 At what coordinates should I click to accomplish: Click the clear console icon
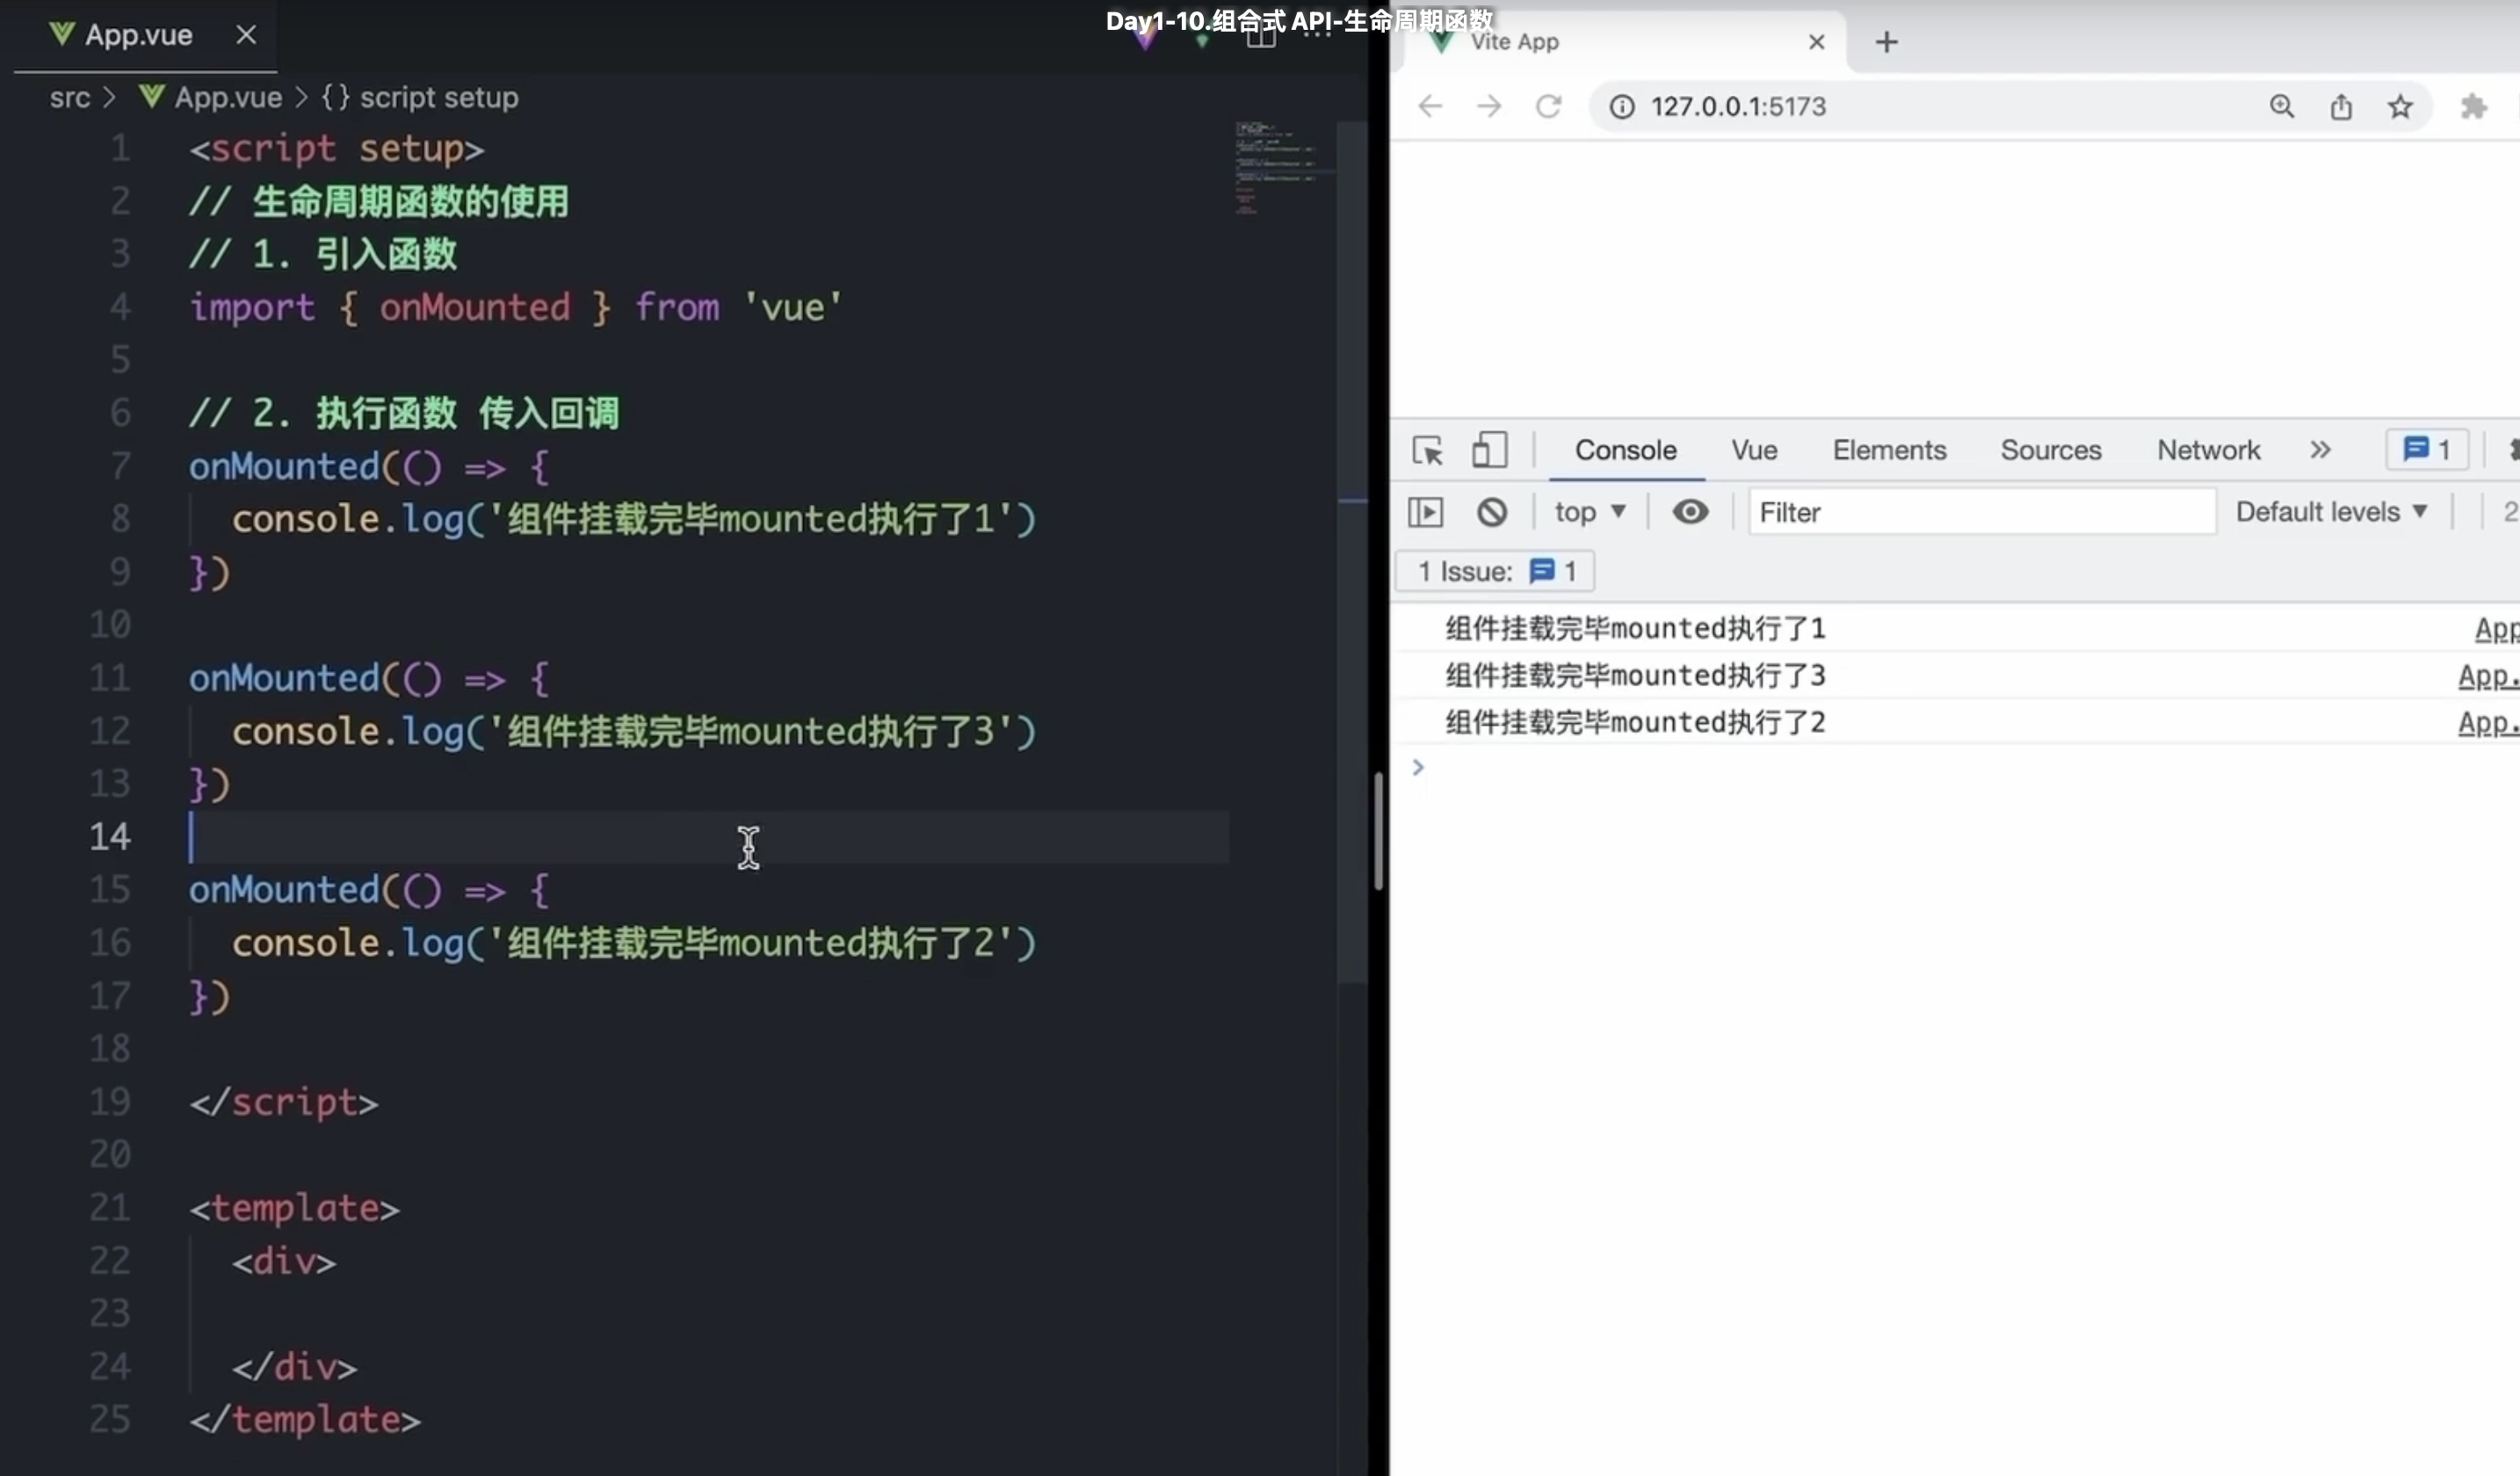point(1491,512)
